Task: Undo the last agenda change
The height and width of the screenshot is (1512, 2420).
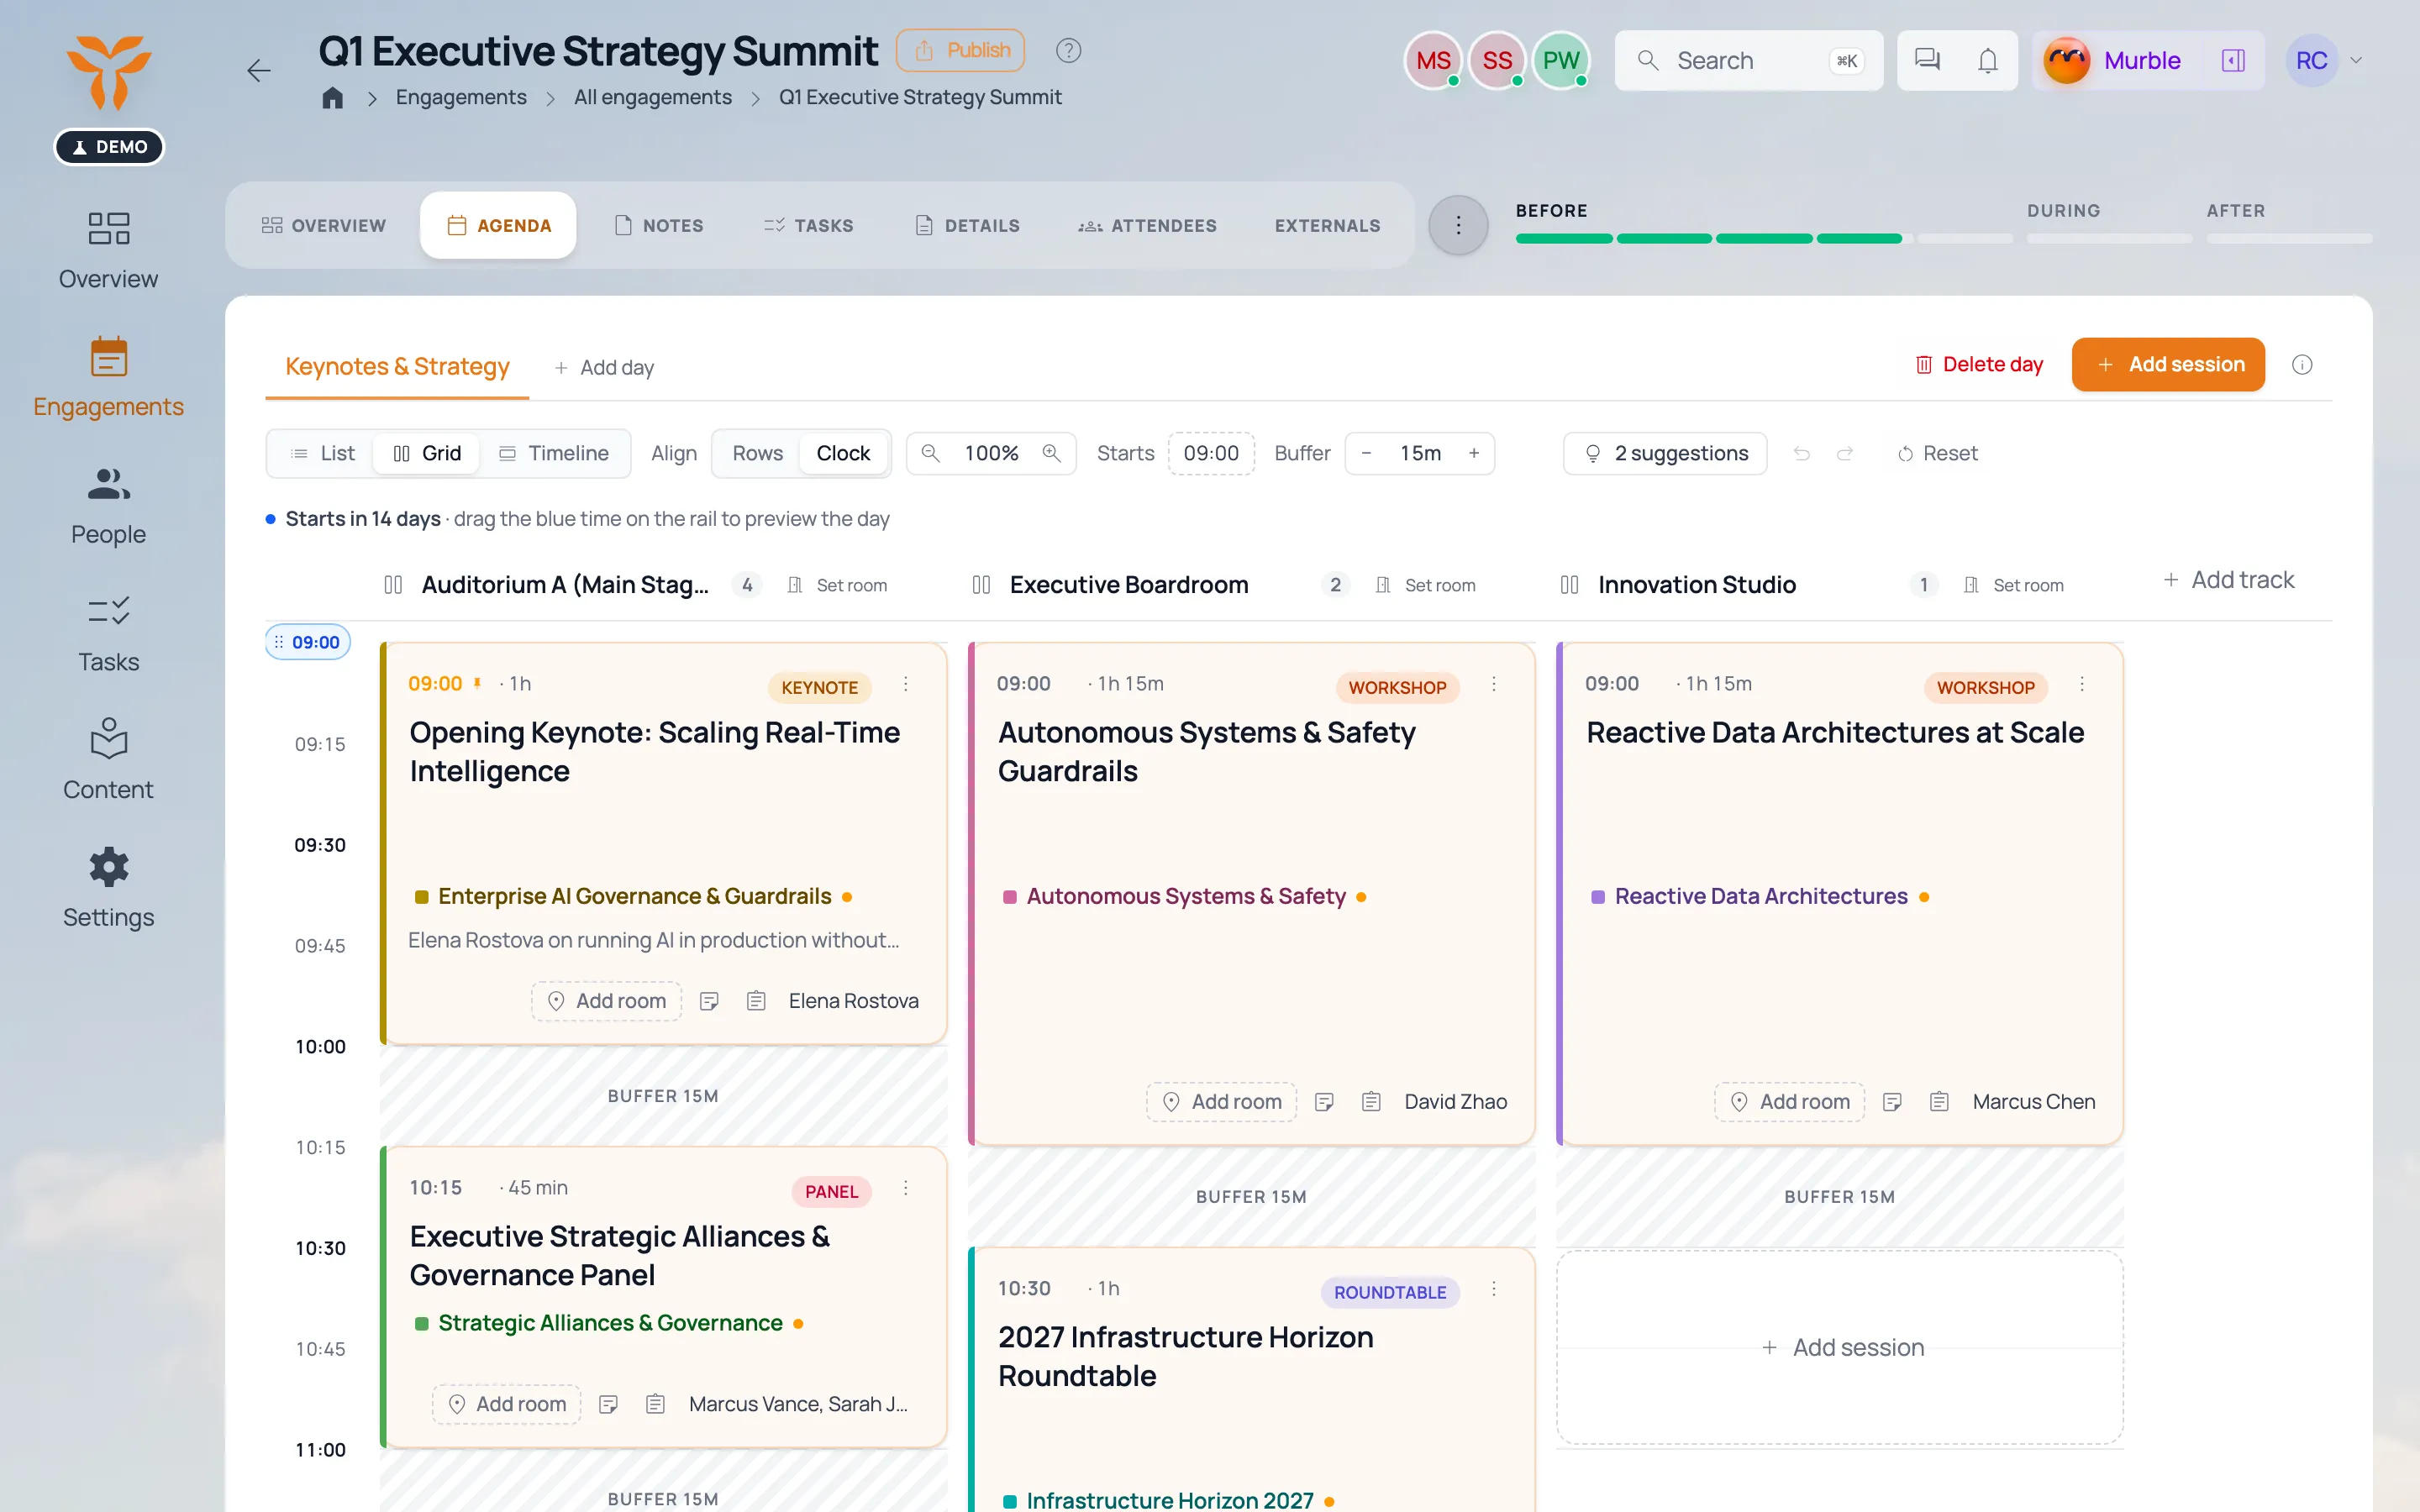Action: [x=1801, y=453]
